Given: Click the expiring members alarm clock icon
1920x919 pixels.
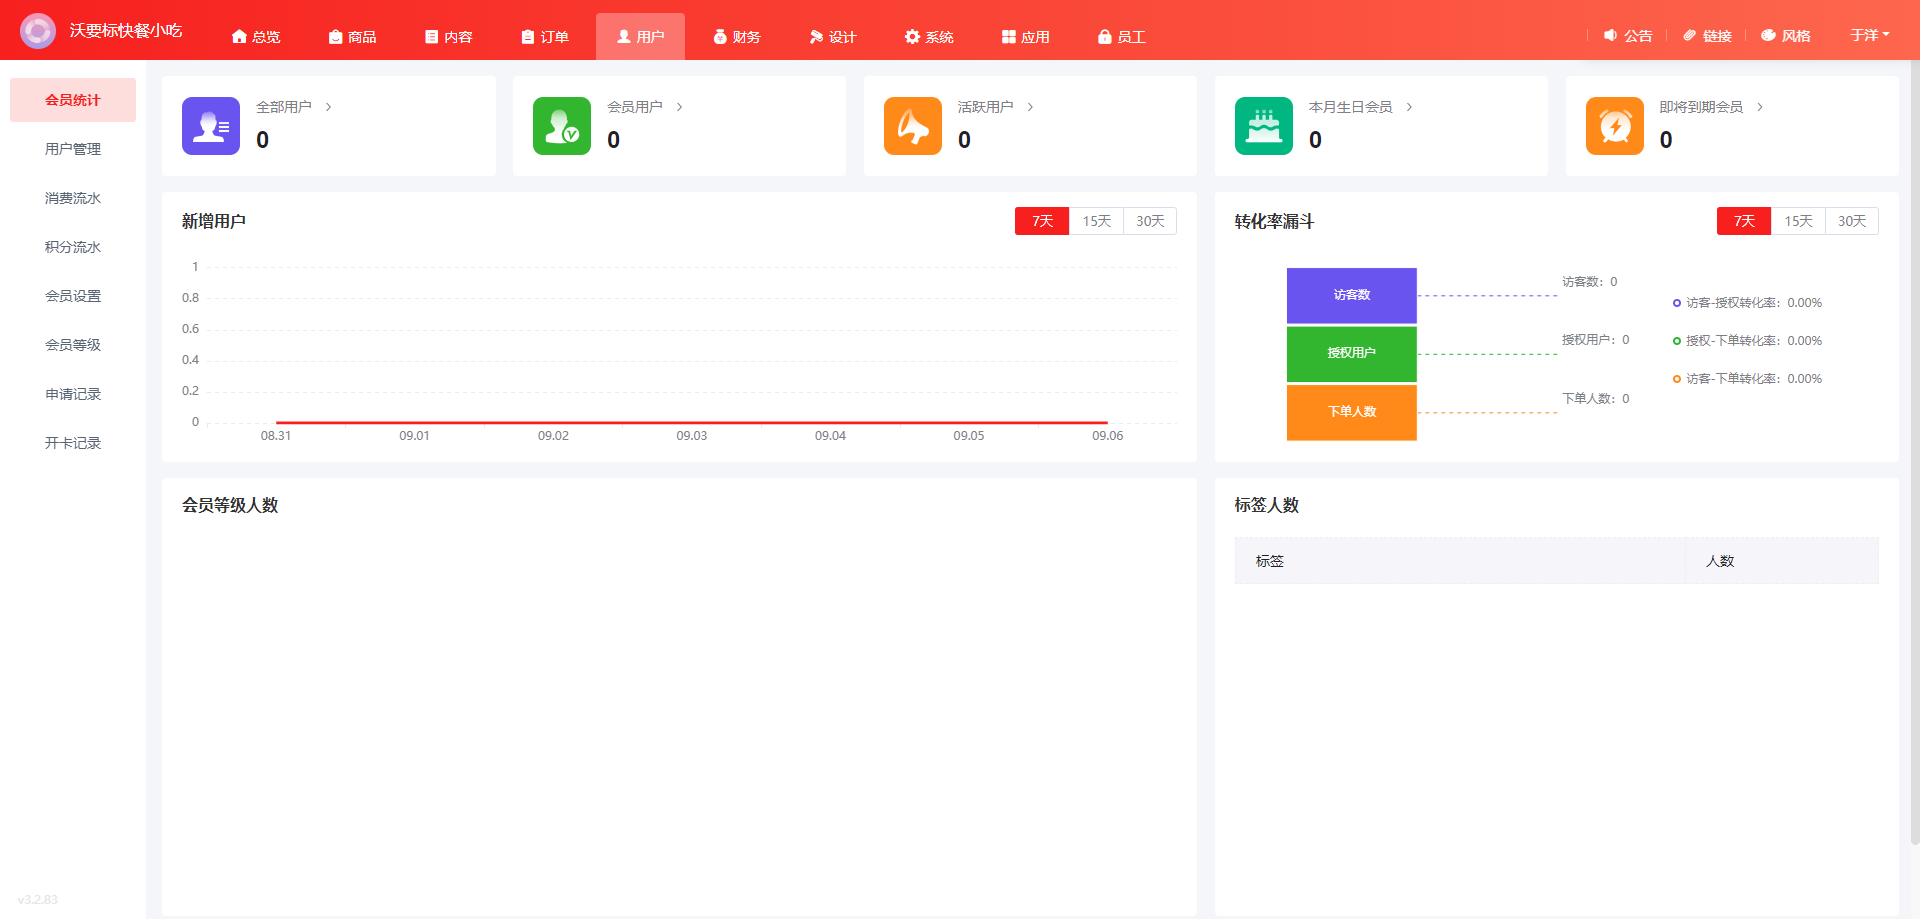Looking at the screenshot, I should coord(1615,126).
